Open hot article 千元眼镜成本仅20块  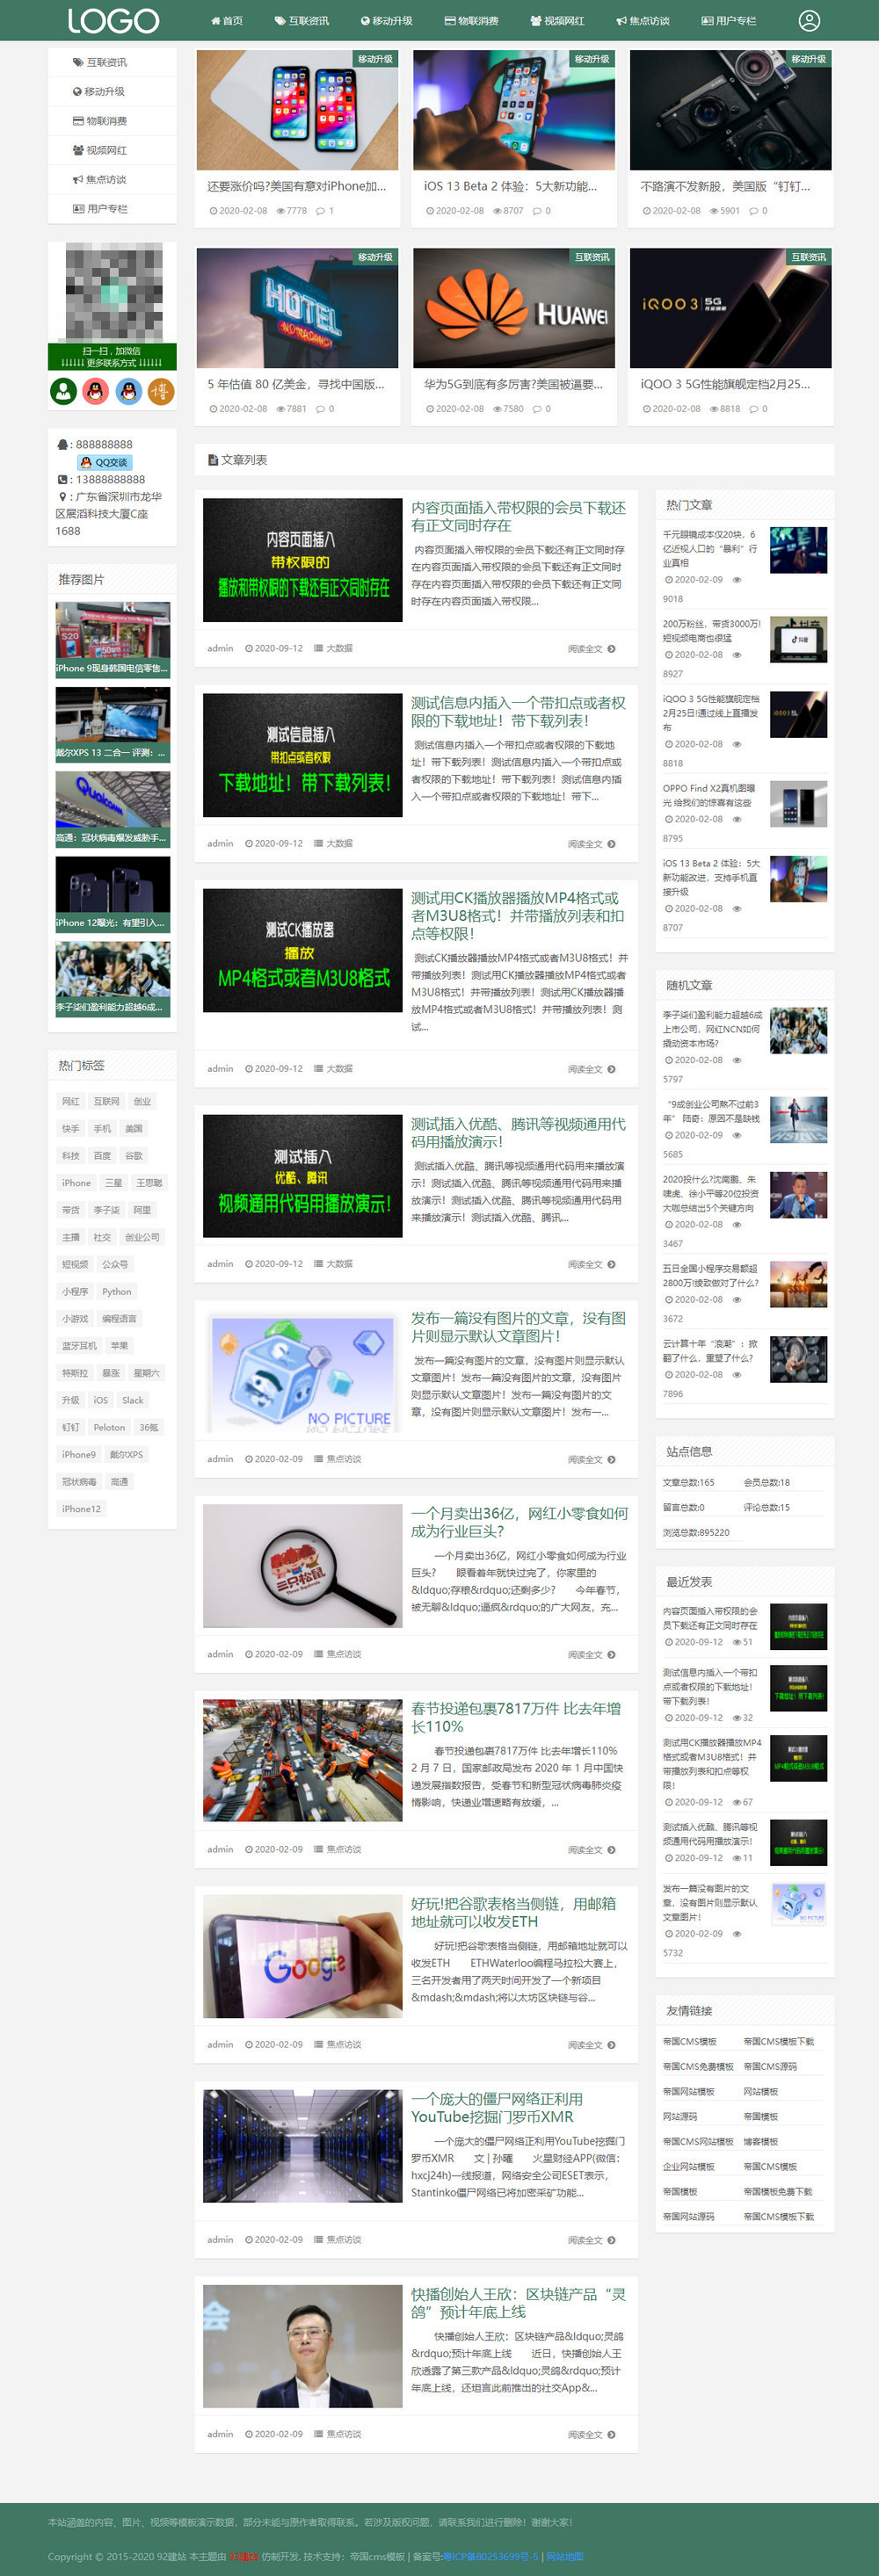[710, 548]
